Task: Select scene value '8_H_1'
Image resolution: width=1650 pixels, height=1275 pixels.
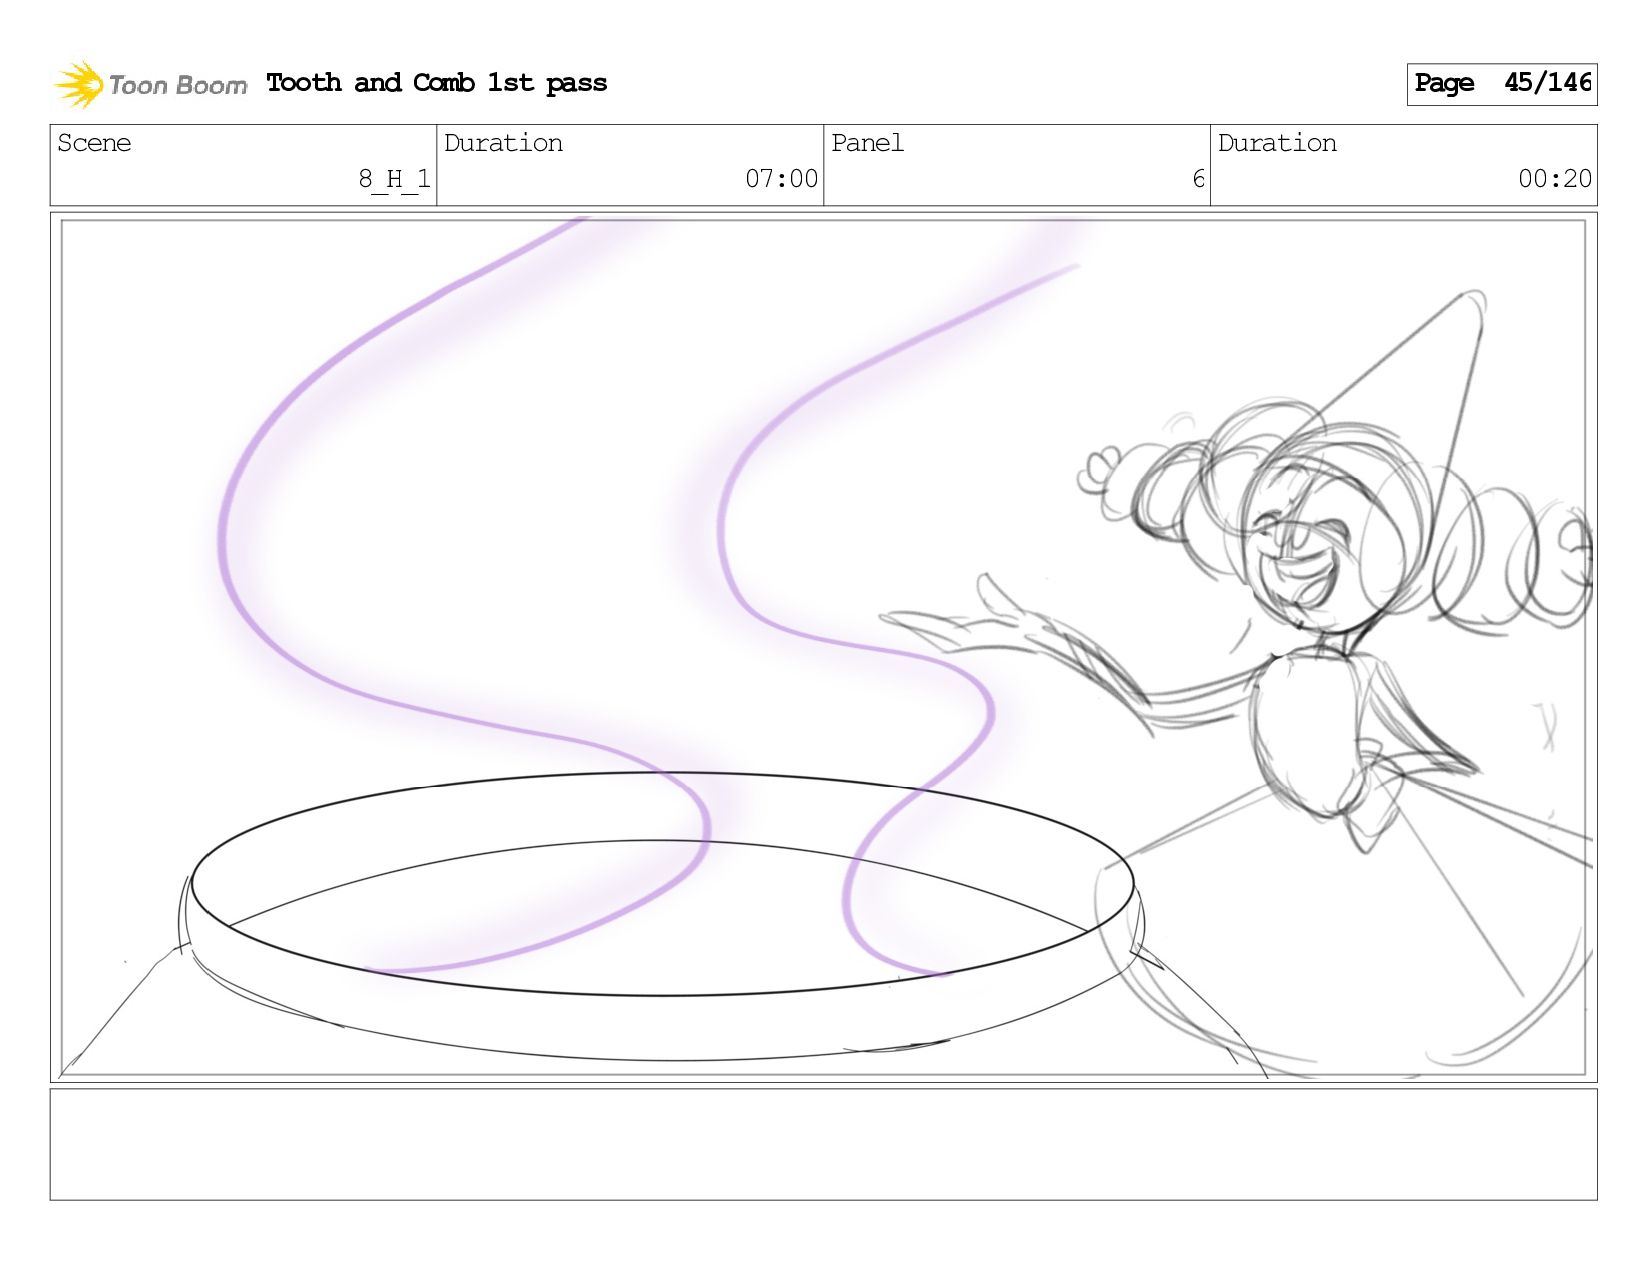Action: click(394, 179)
